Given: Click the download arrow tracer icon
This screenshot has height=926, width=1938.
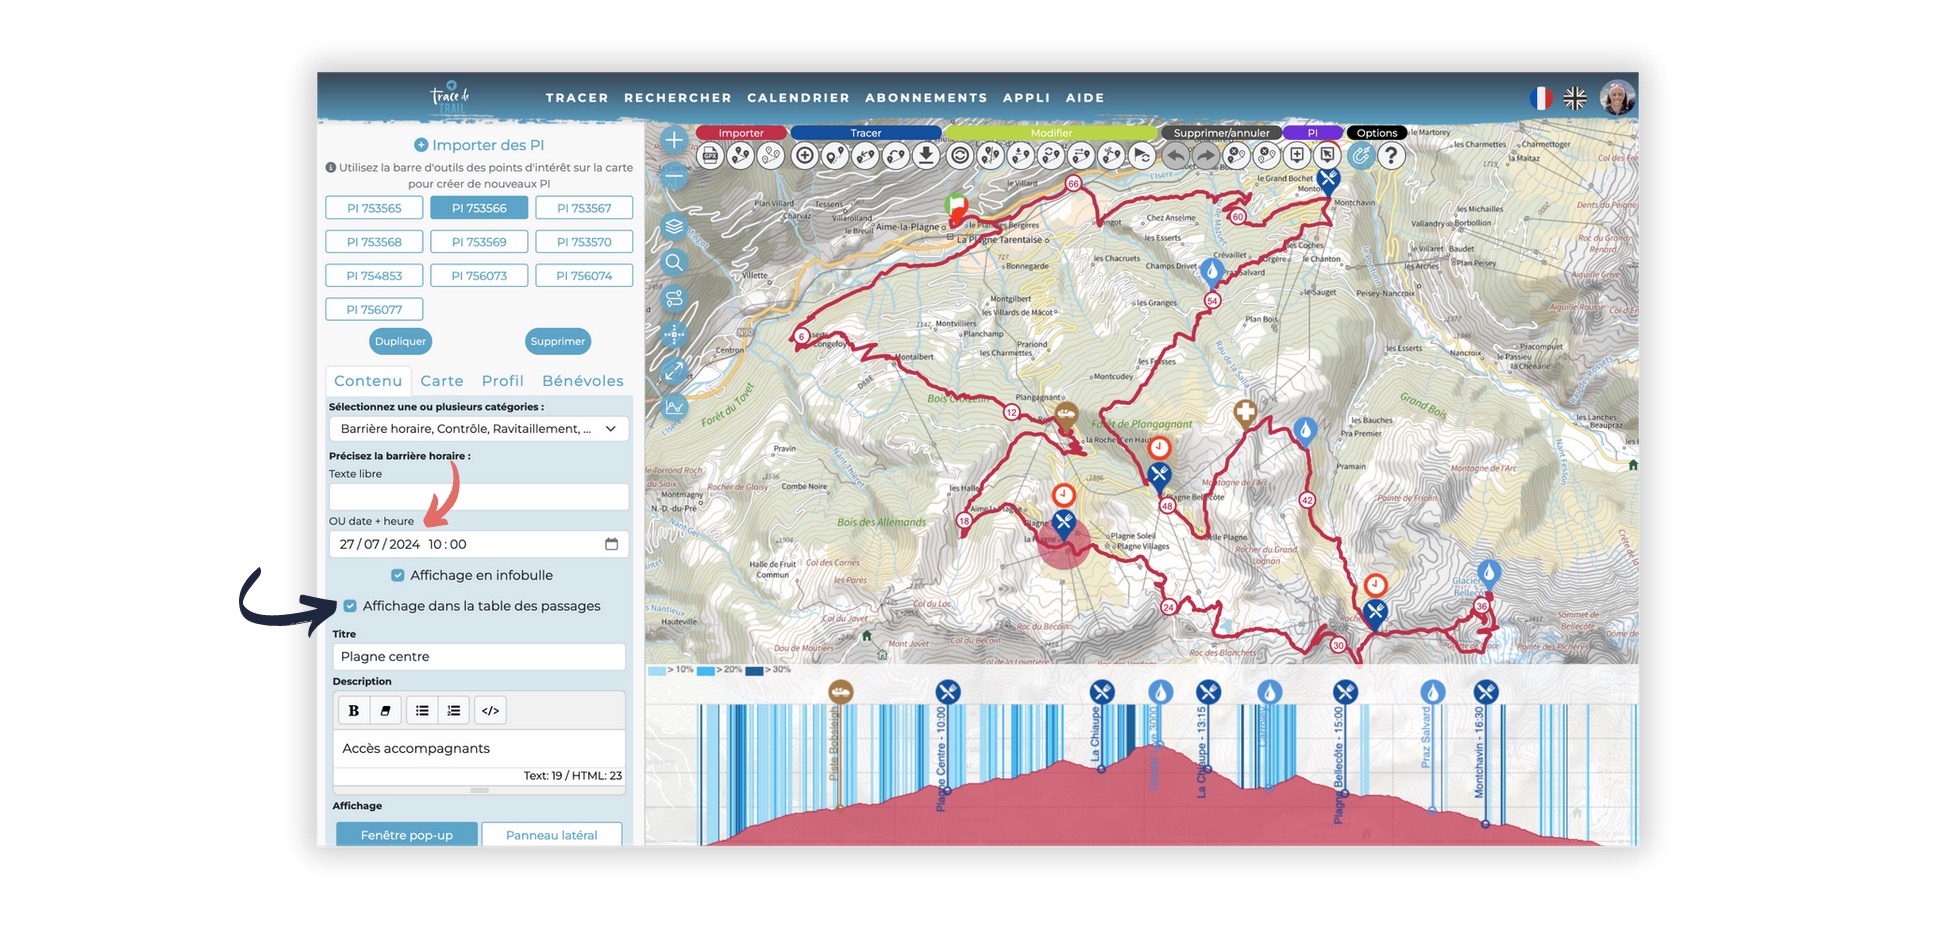Looking at the screenshot, I should pyautogui.click(x=926, y=156).
